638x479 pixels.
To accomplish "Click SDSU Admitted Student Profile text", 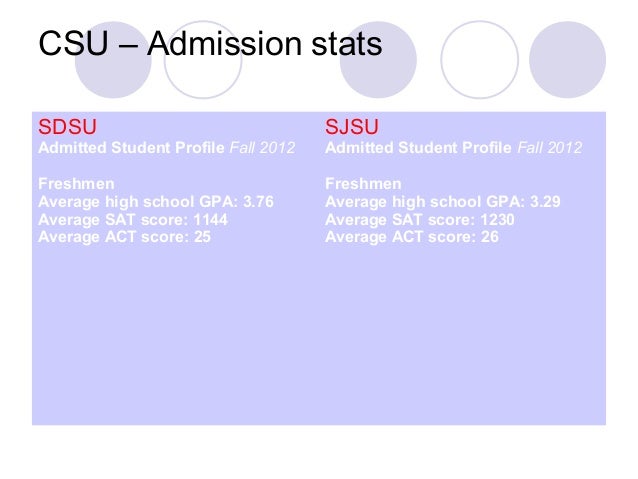I will (131, 147).
